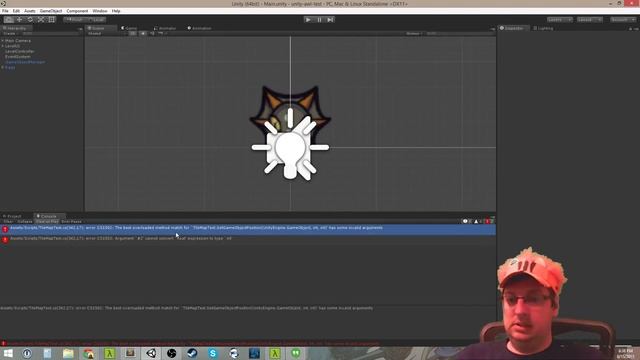640x360 pixels.
Task: Open the Account dropdown in top-right
Action: pyautogui.click(x=623, y=20)
